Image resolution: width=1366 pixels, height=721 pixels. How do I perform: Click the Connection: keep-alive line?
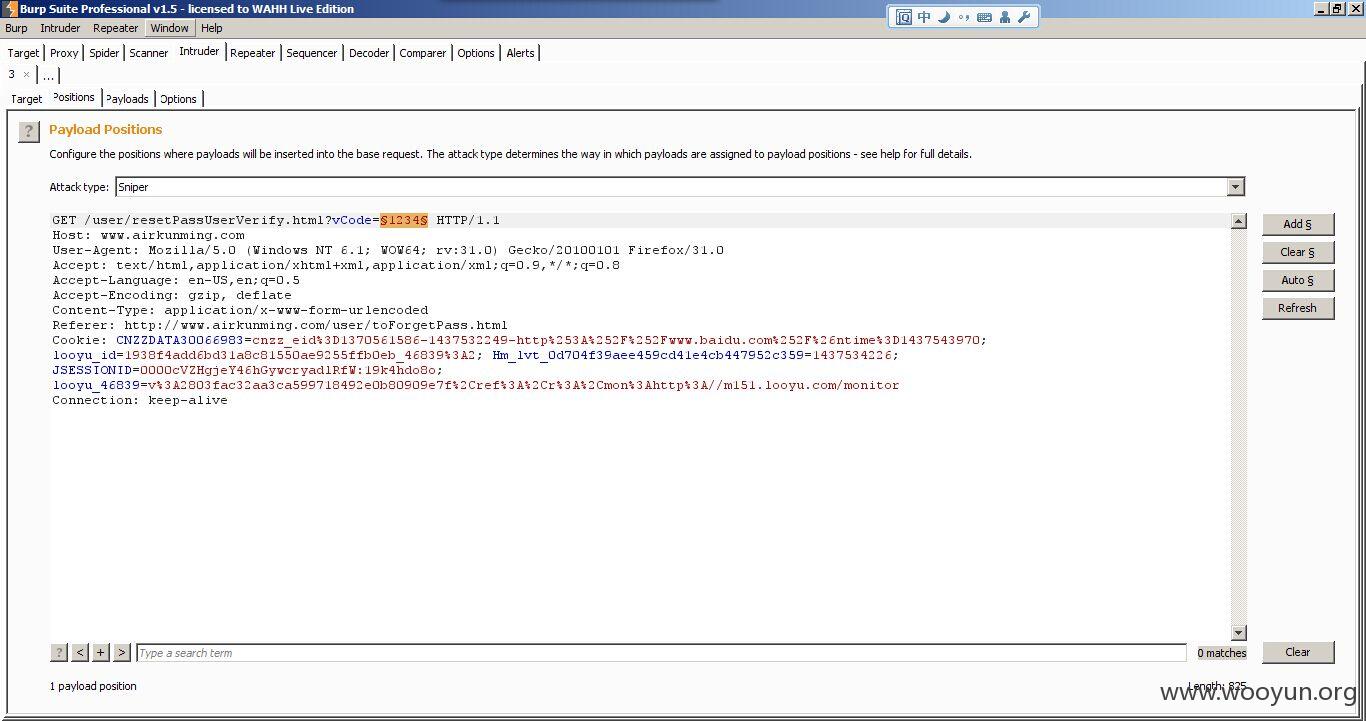click(140, 400)
